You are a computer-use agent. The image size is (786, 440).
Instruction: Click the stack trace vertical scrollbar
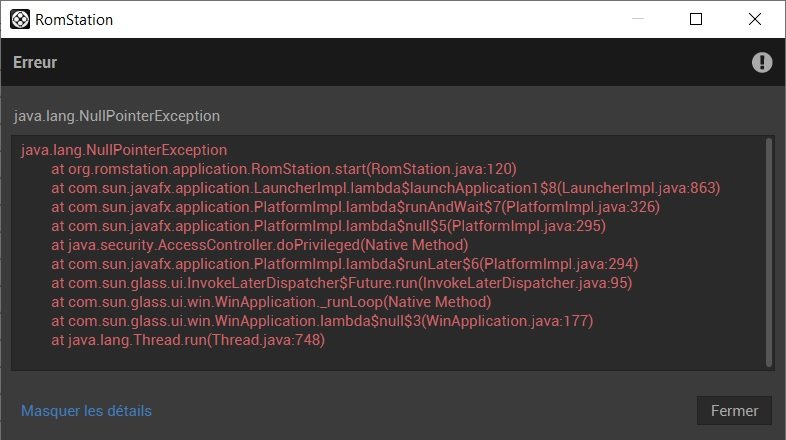768,250
